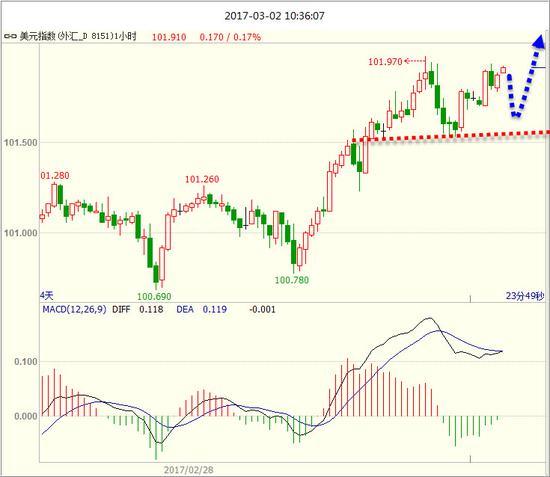Click the -0.001 MACD histogram value
Viewport: 550px width, 477px height.
(x=262, y=309)
